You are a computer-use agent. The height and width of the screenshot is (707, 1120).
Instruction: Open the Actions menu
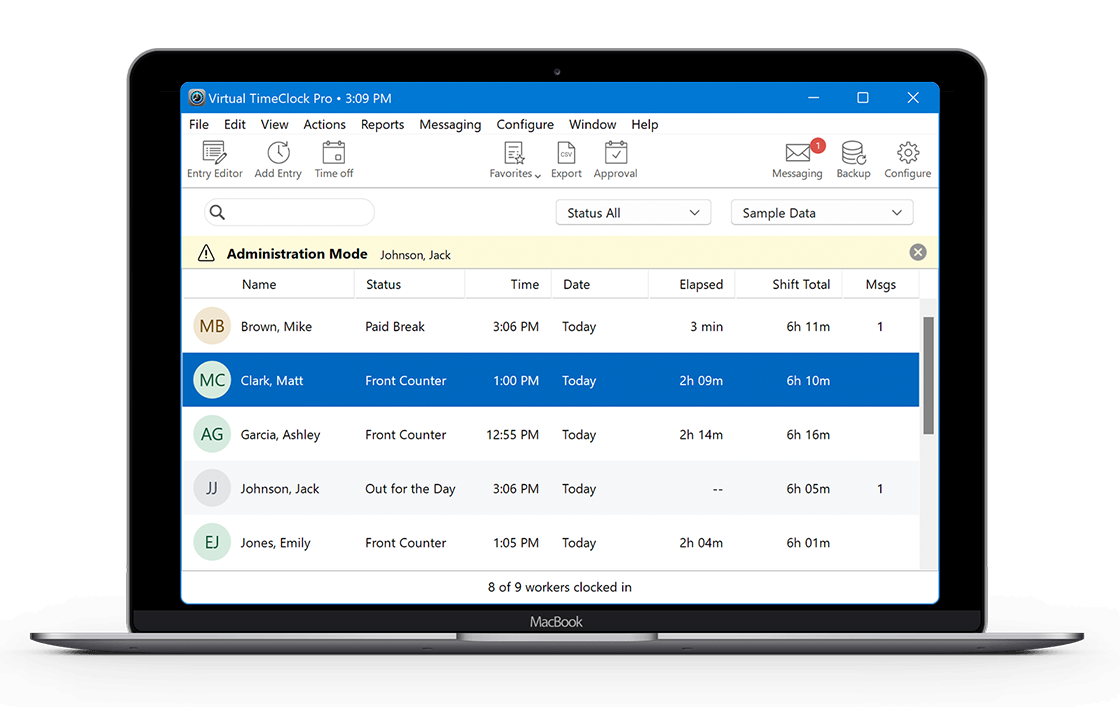coord(324,124)
